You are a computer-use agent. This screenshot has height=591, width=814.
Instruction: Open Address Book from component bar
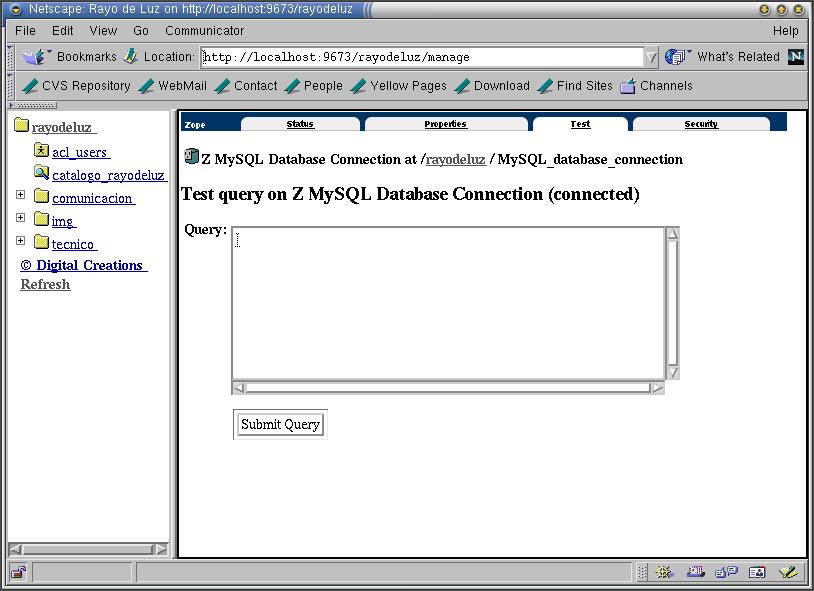tap(757, 572)
